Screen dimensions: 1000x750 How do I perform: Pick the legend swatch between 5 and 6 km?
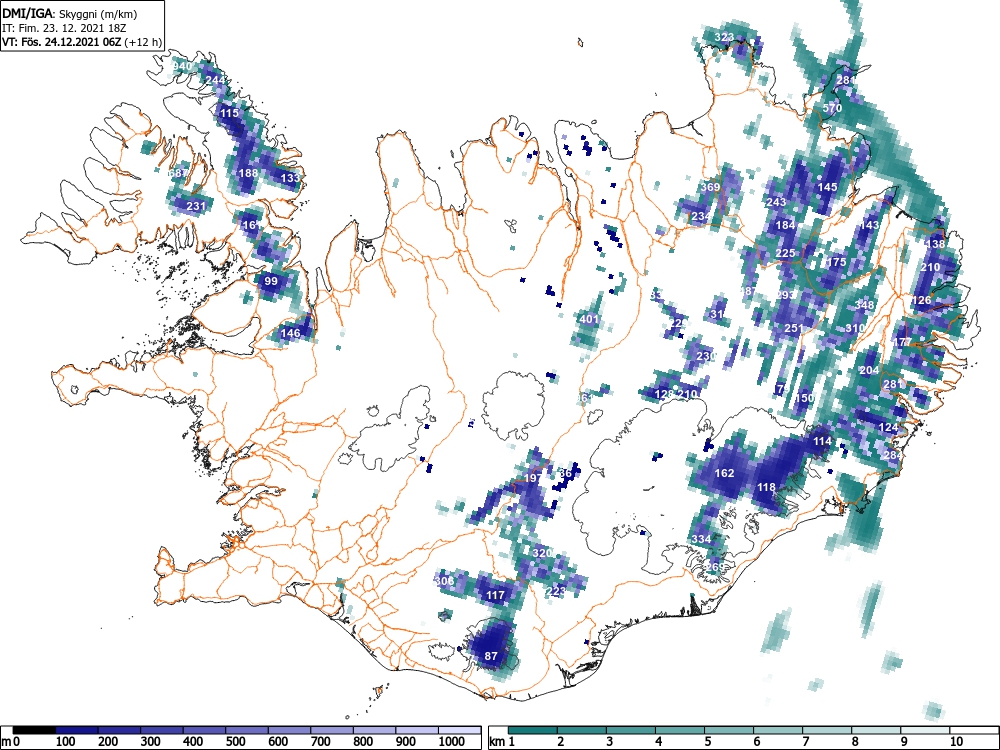point(728,730)
